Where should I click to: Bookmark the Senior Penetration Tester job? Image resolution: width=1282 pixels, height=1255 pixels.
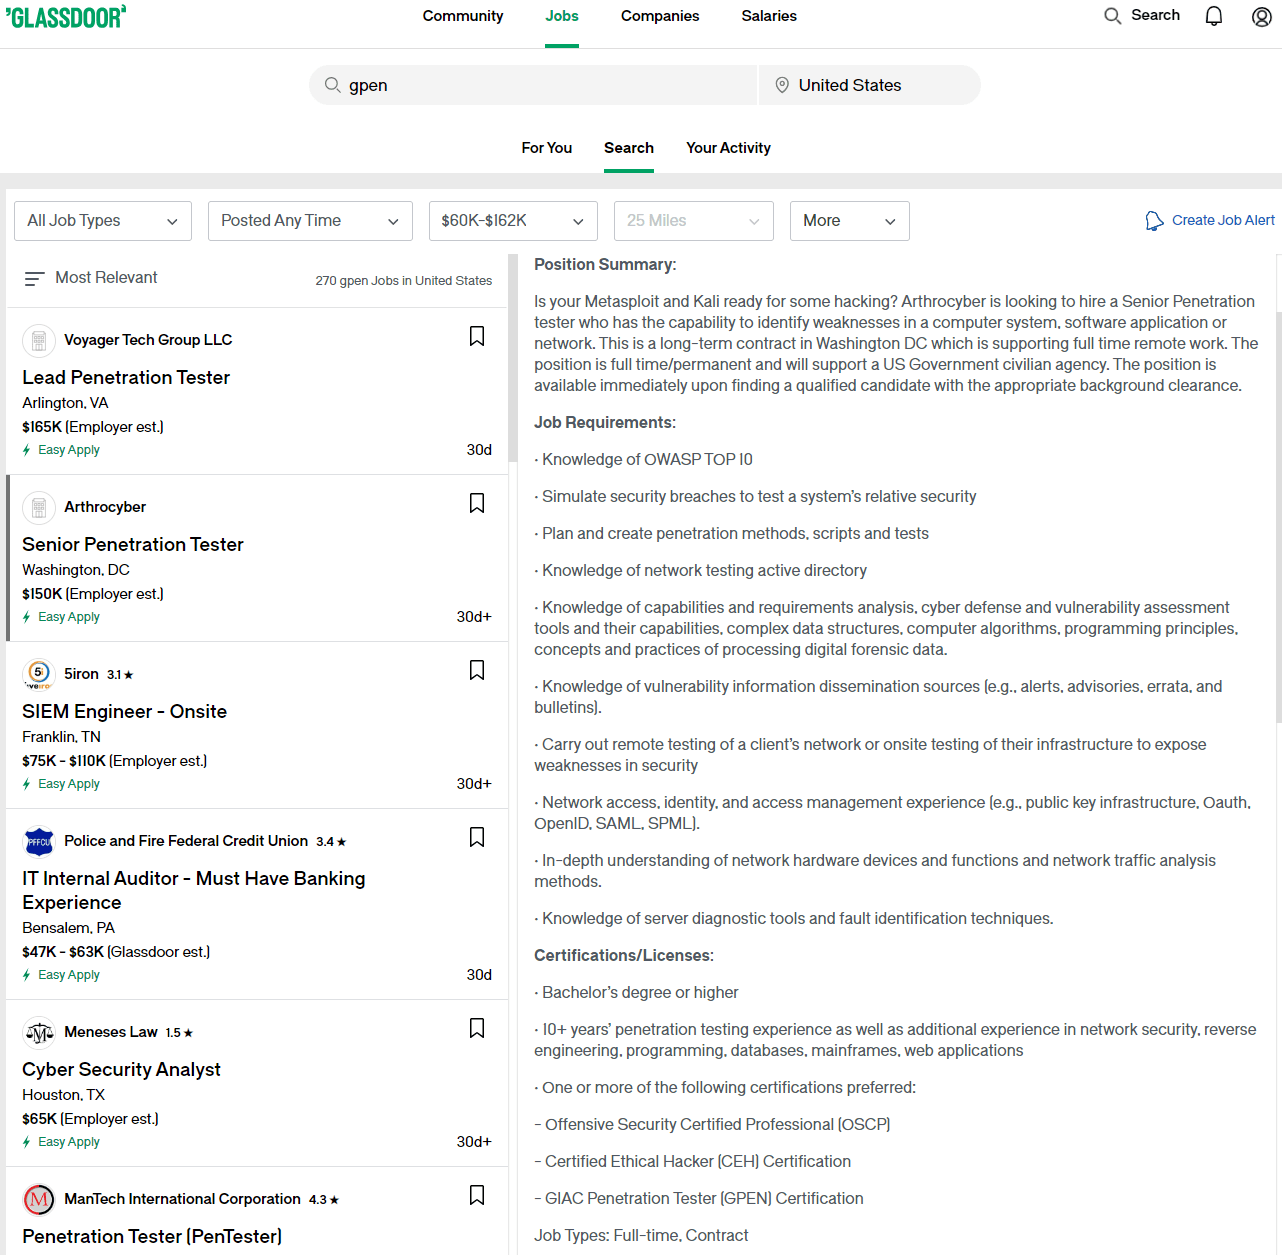pyautogui.click(x=477, y=503)
